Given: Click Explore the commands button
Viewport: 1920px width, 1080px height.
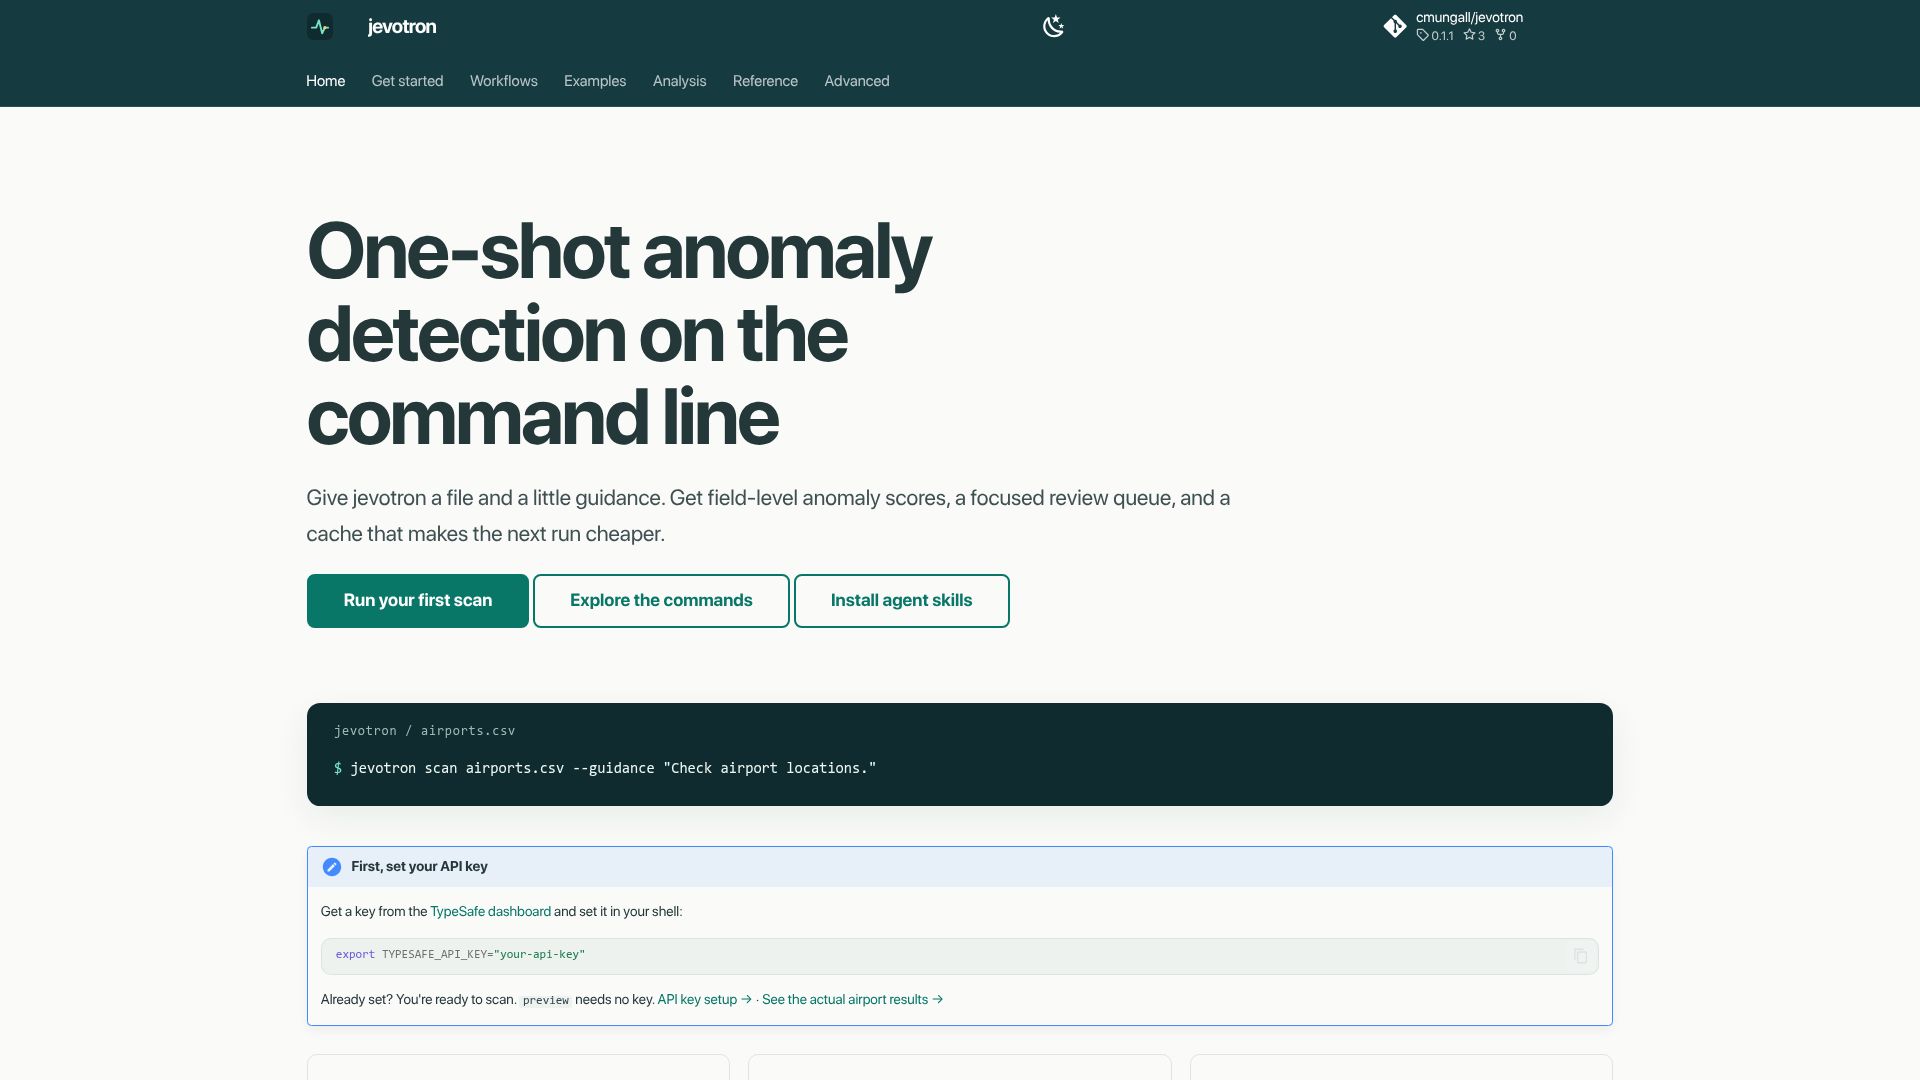Looking at the screenshot, I should pos(661,601).
